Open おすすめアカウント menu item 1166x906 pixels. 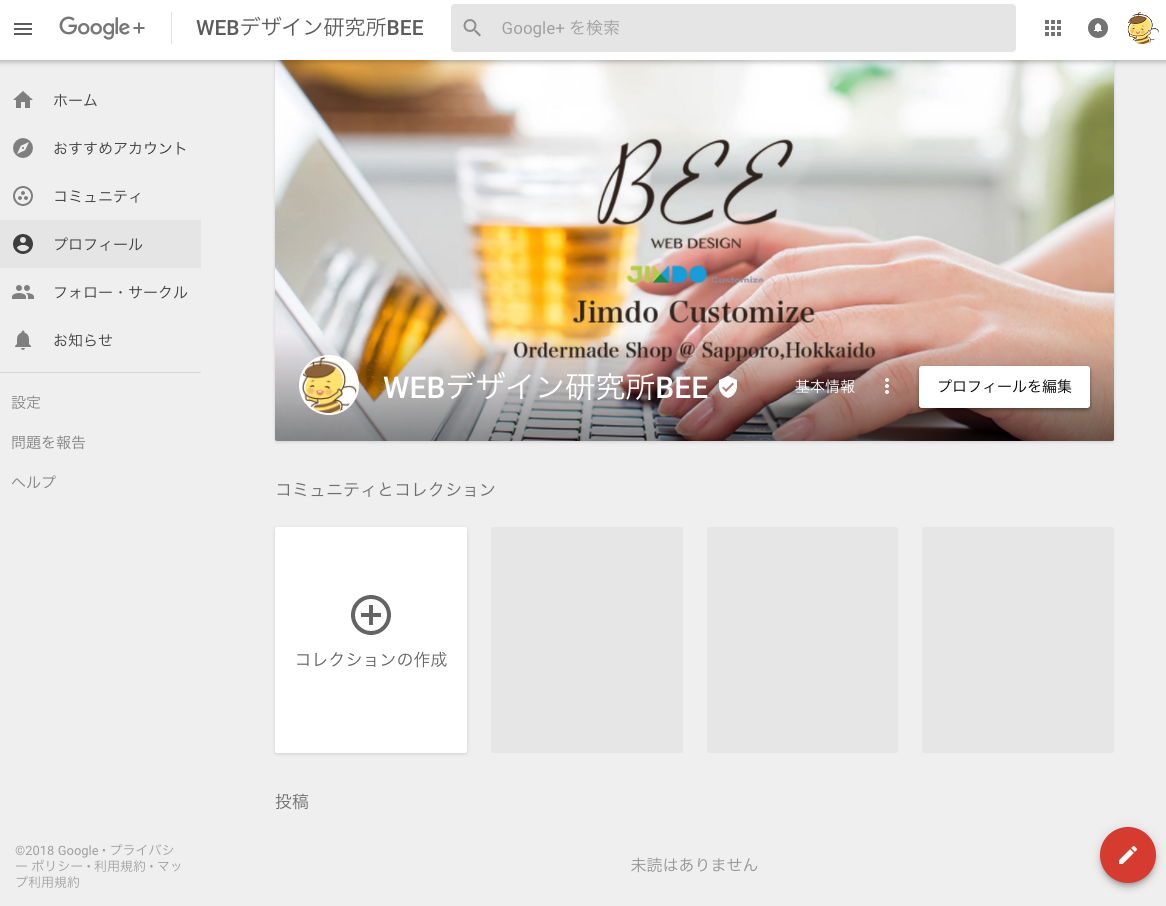(x=120, y=148)
